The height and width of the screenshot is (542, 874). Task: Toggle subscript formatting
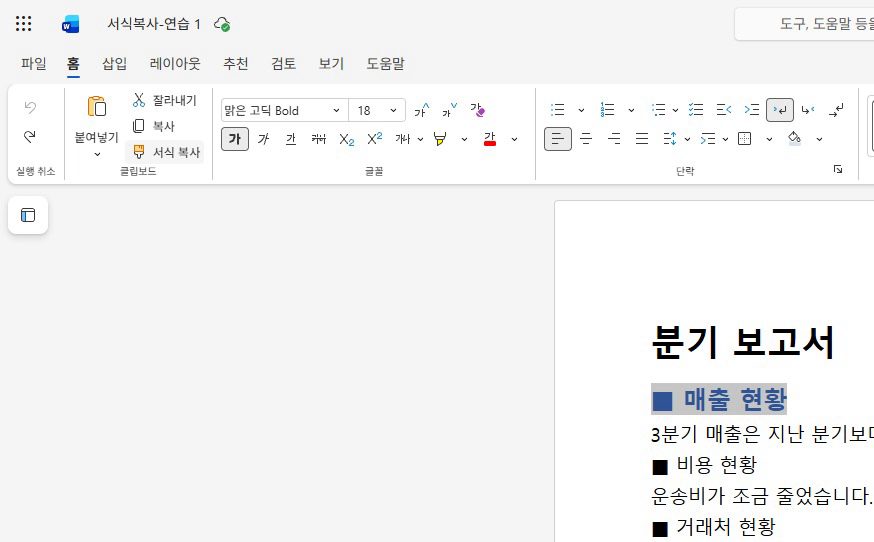pyautogui.click(x=346, y=139)
